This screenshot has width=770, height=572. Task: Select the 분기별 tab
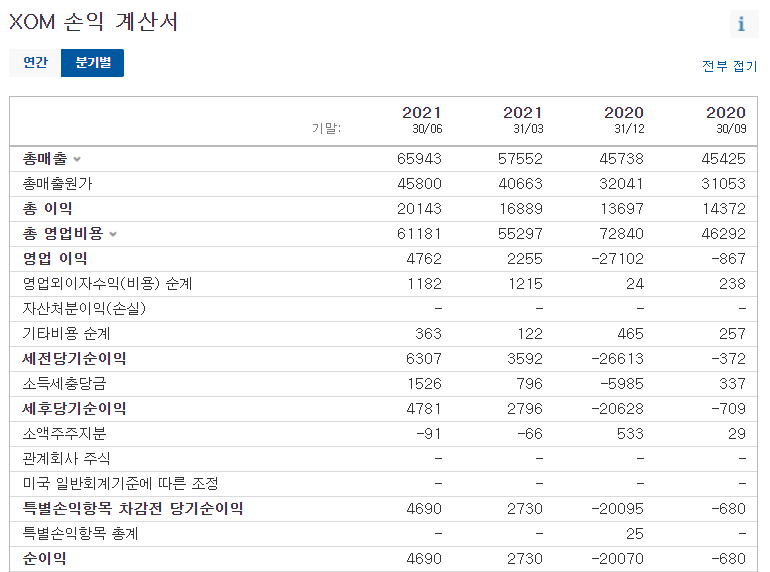pos(92,63)
